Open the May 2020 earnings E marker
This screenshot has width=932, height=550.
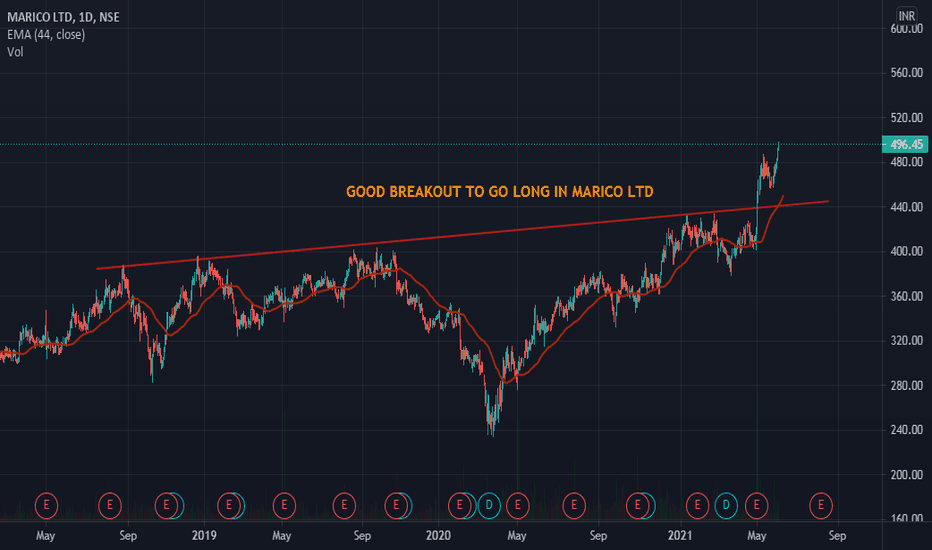(518, 506)
